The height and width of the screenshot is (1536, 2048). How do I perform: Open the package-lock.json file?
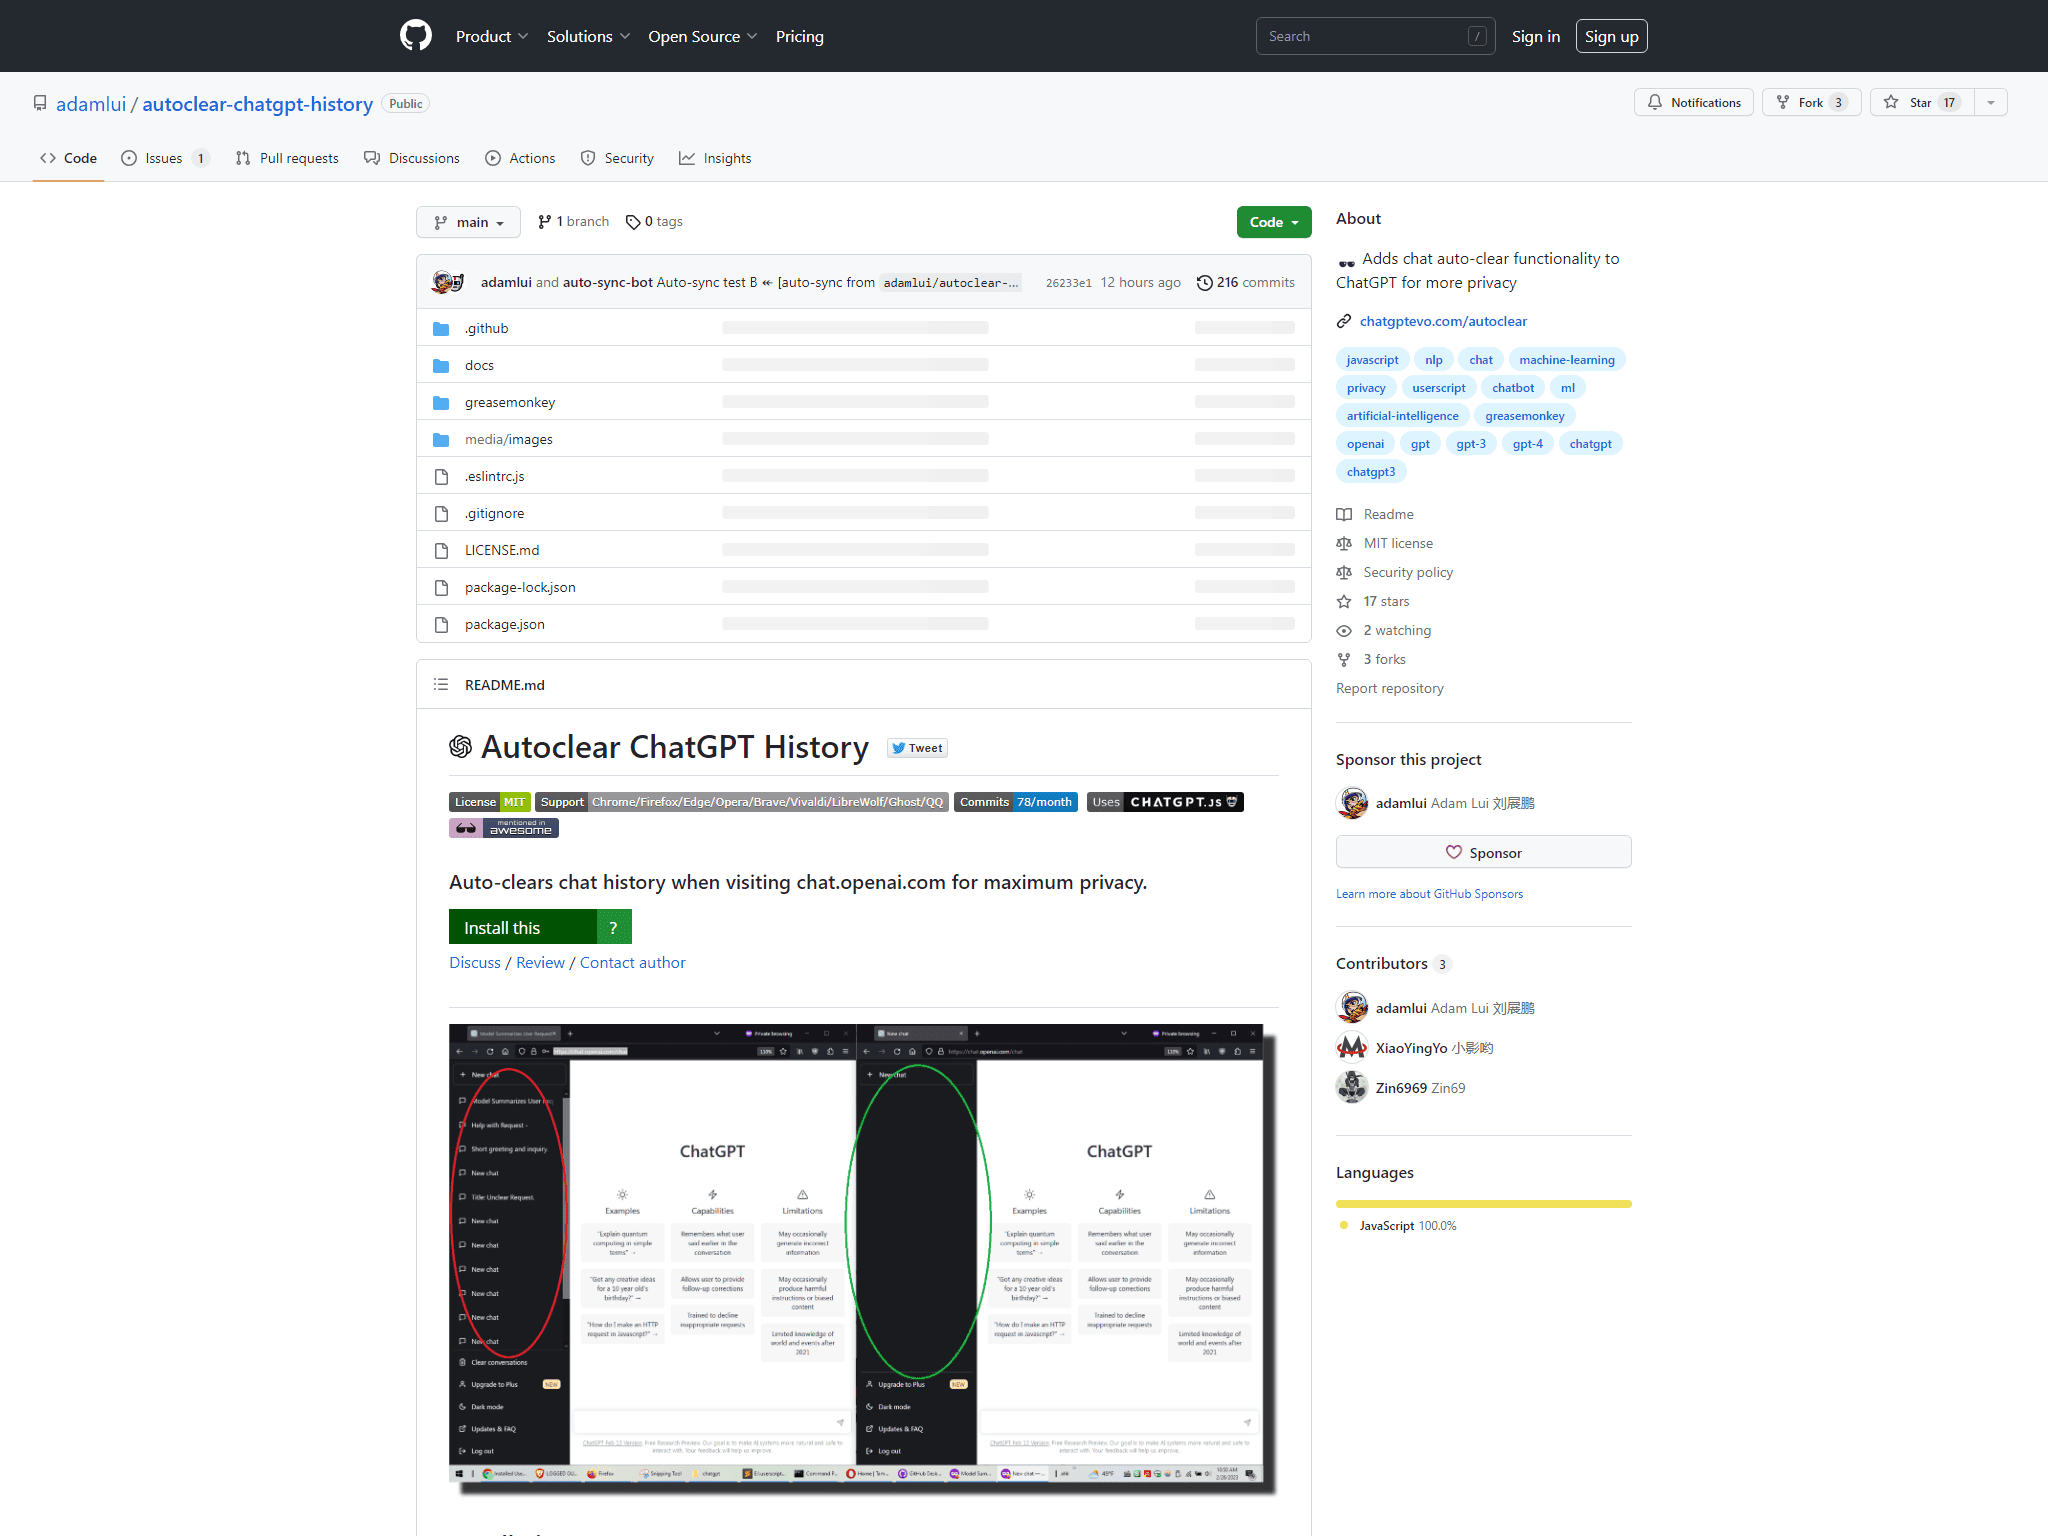[x=520, y=587]
